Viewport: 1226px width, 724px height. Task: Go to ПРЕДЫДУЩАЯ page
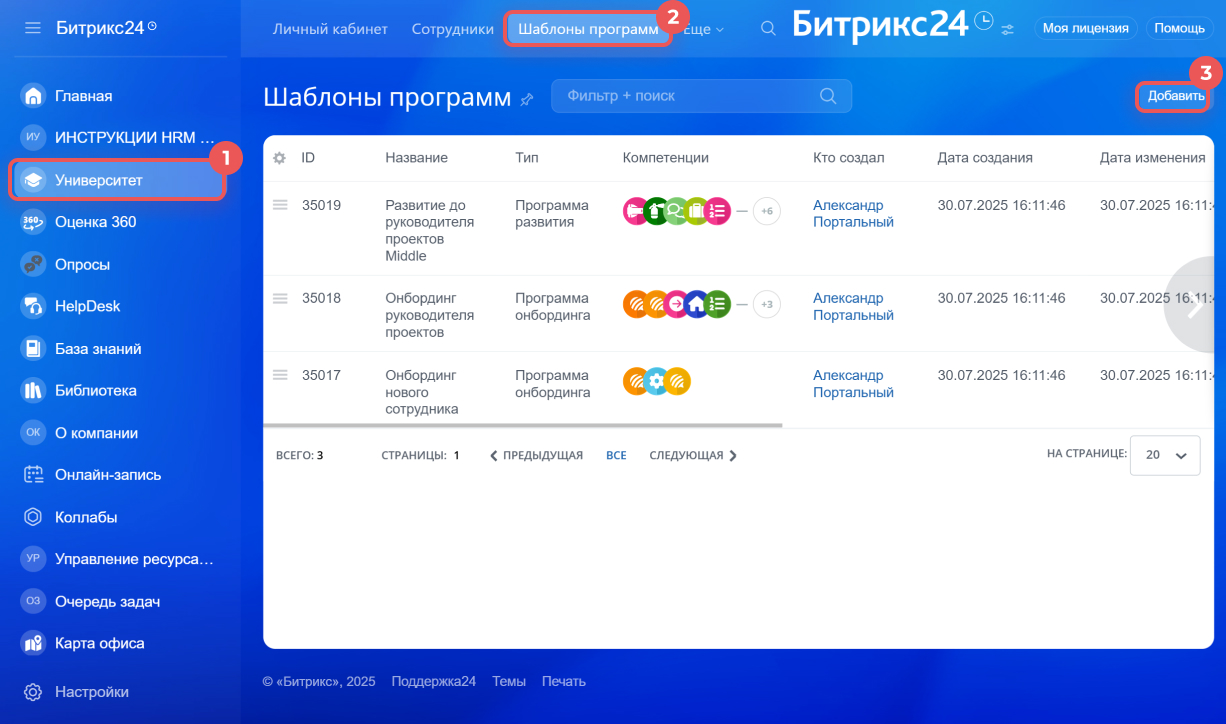(x=536, y=455)
